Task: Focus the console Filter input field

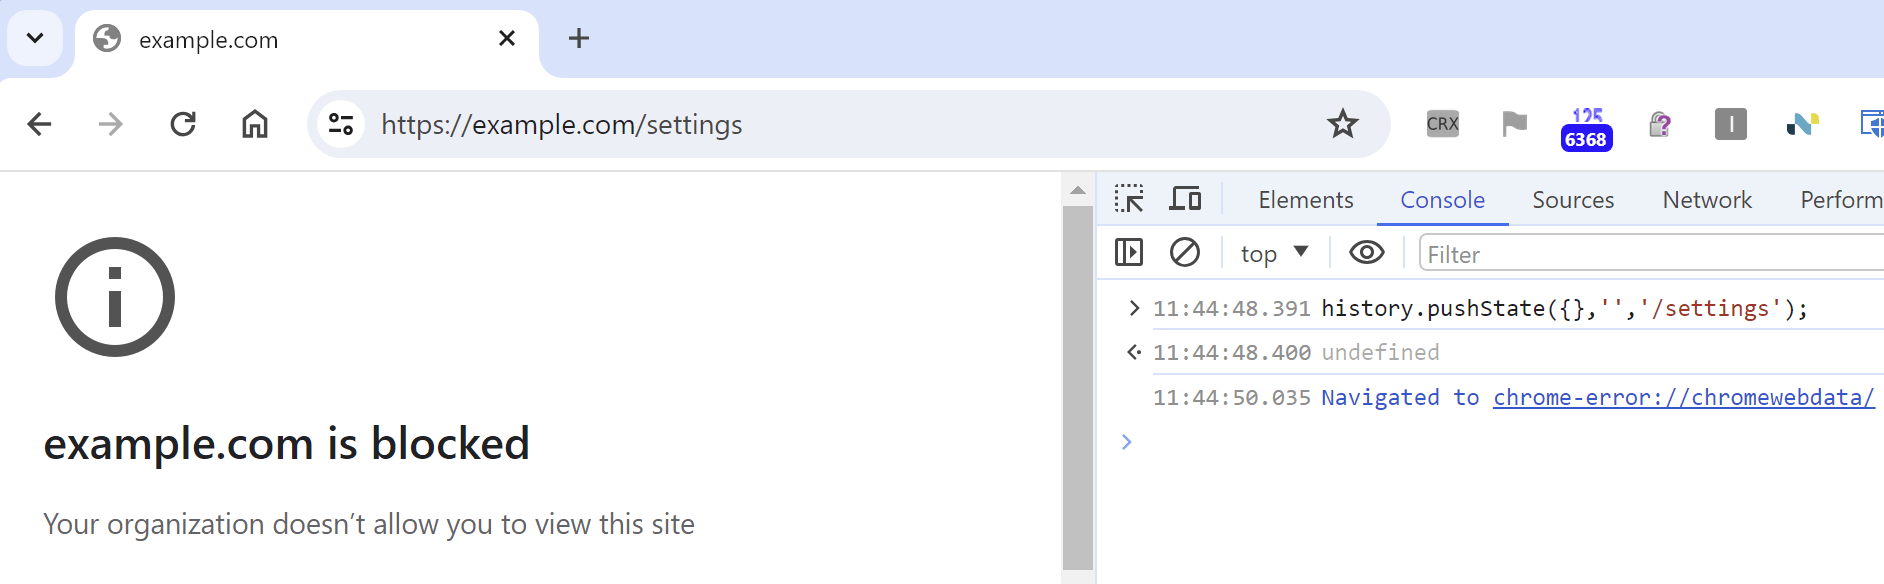Action: pyautogui.click(x=1651, y=254)
